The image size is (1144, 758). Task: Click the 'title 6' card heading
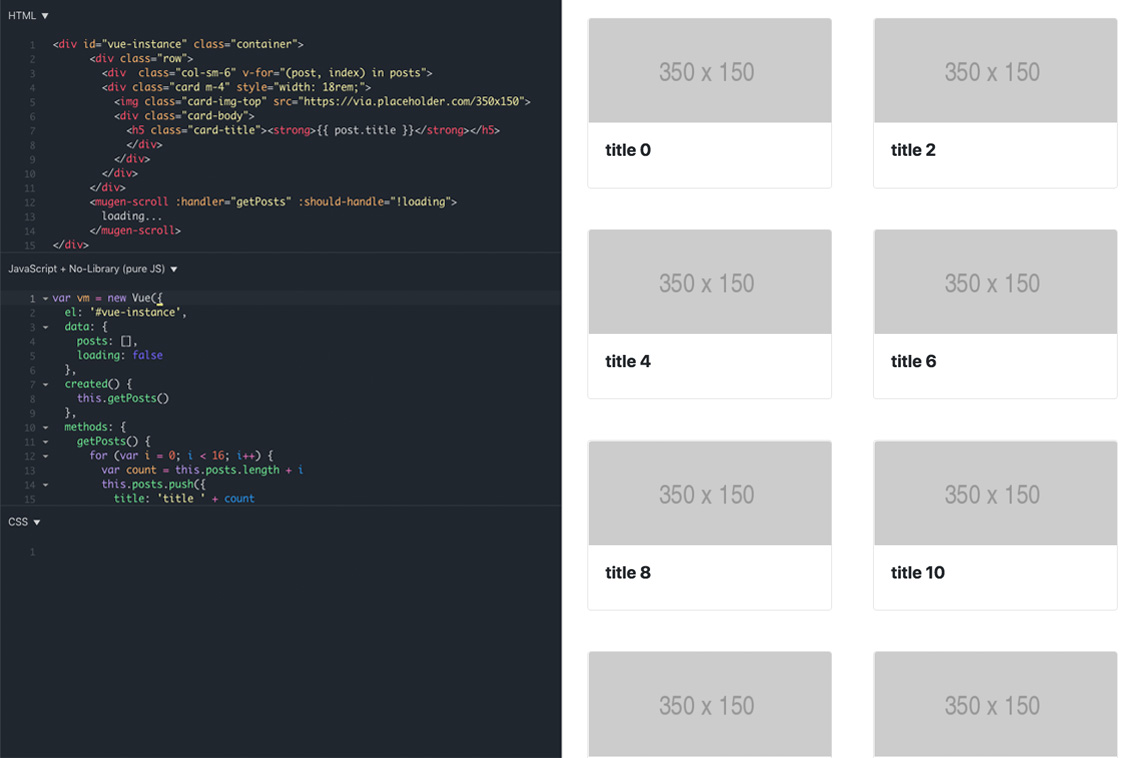pos(913,362)
